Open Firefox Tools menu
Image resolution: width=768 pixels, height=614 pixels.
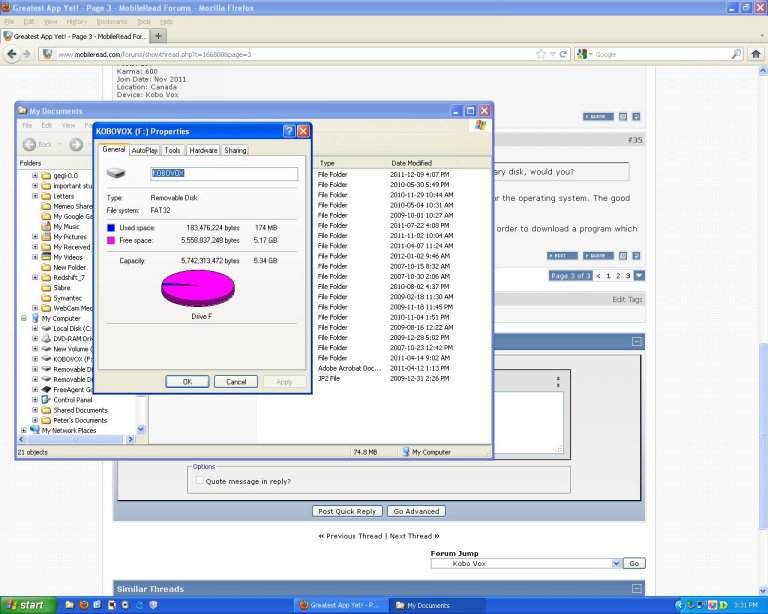click(x=144, y=22)
